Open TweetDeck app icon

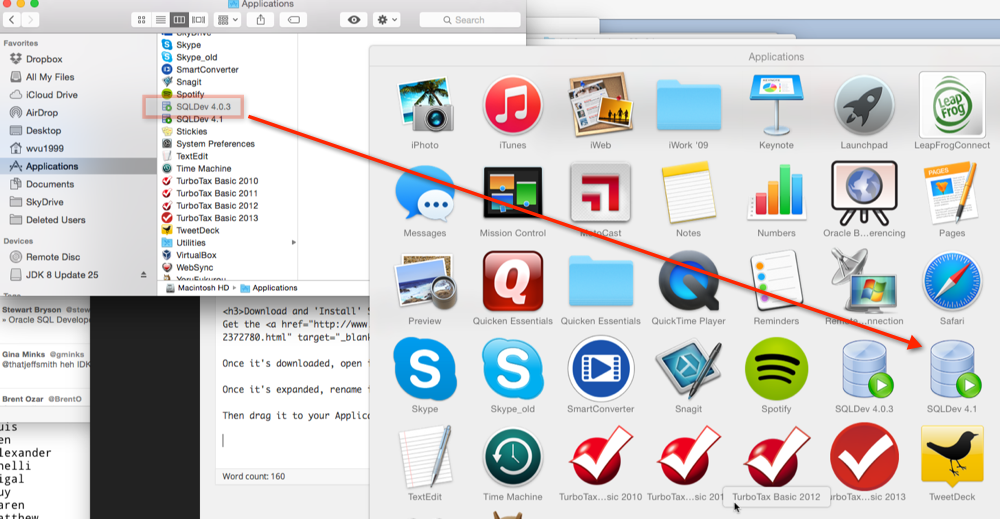point(952,457)
